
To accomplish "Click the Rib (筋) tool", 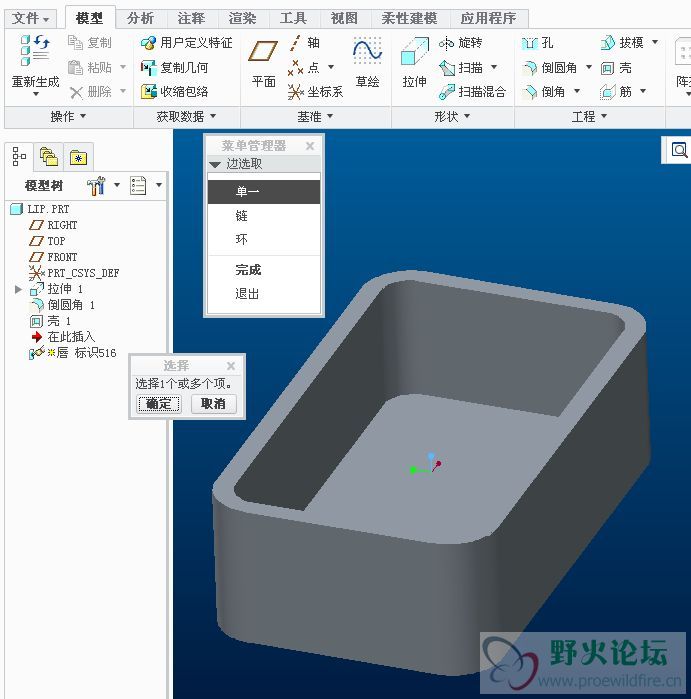I will pyautogui.click(x=616, y=91).
